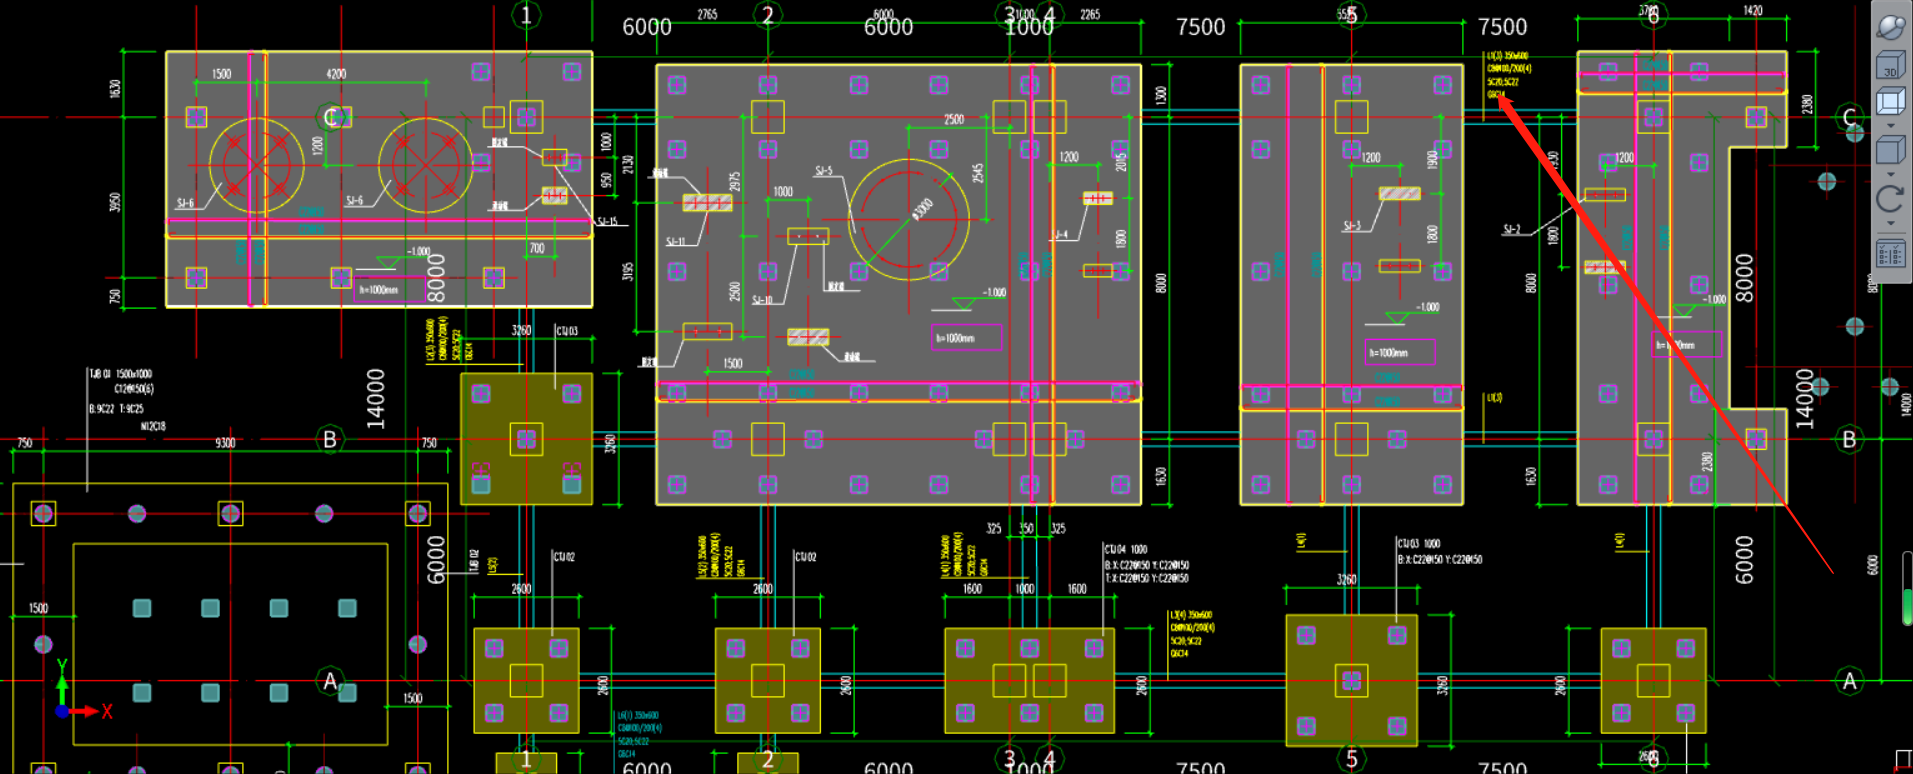
Task: Select the wireframe box display style
Action: (x=1890, y=102)
